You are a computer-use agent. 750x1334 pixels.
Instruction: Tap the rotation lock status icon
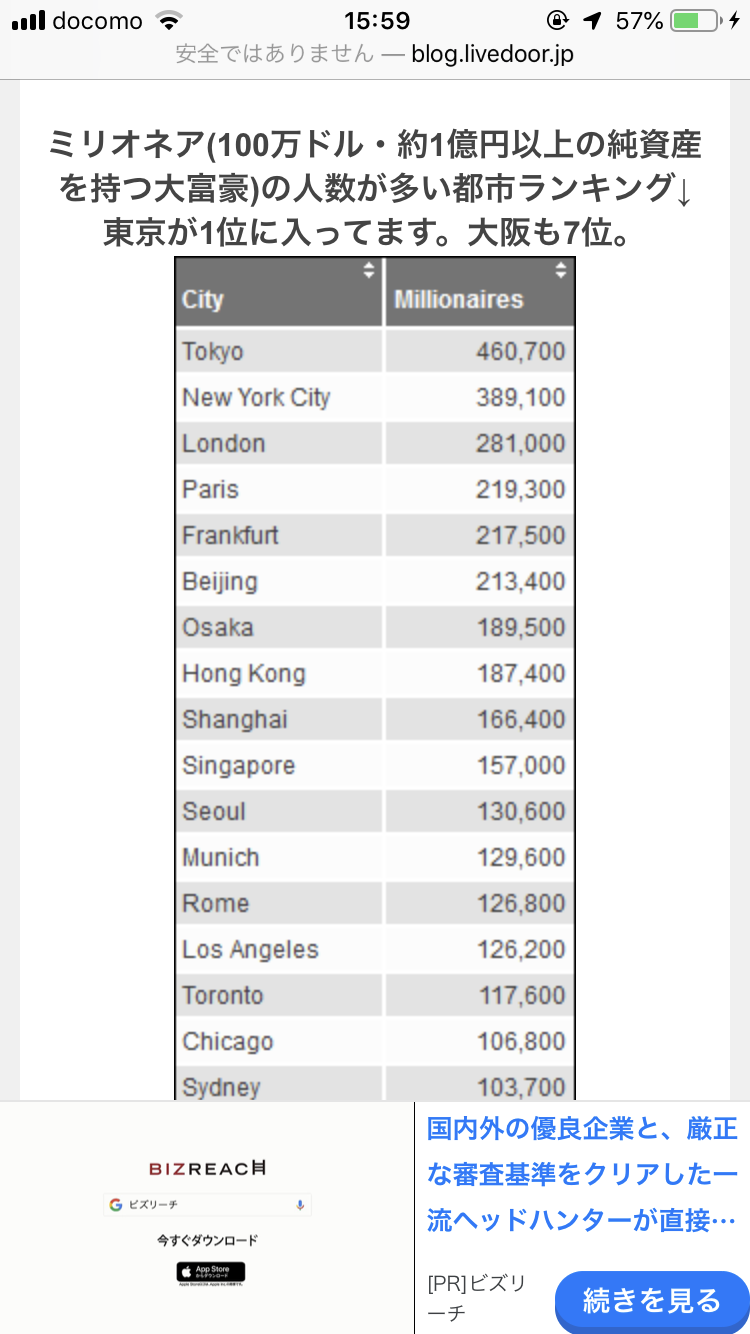tap(556, 21)
